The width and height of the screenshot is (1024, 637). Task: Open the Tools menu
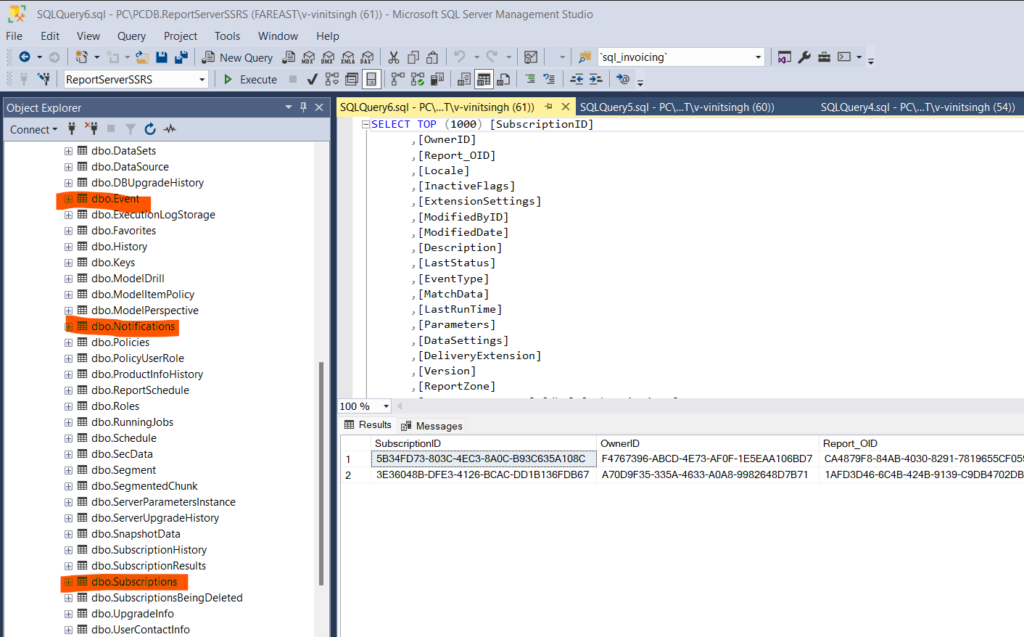coord(227,36)
